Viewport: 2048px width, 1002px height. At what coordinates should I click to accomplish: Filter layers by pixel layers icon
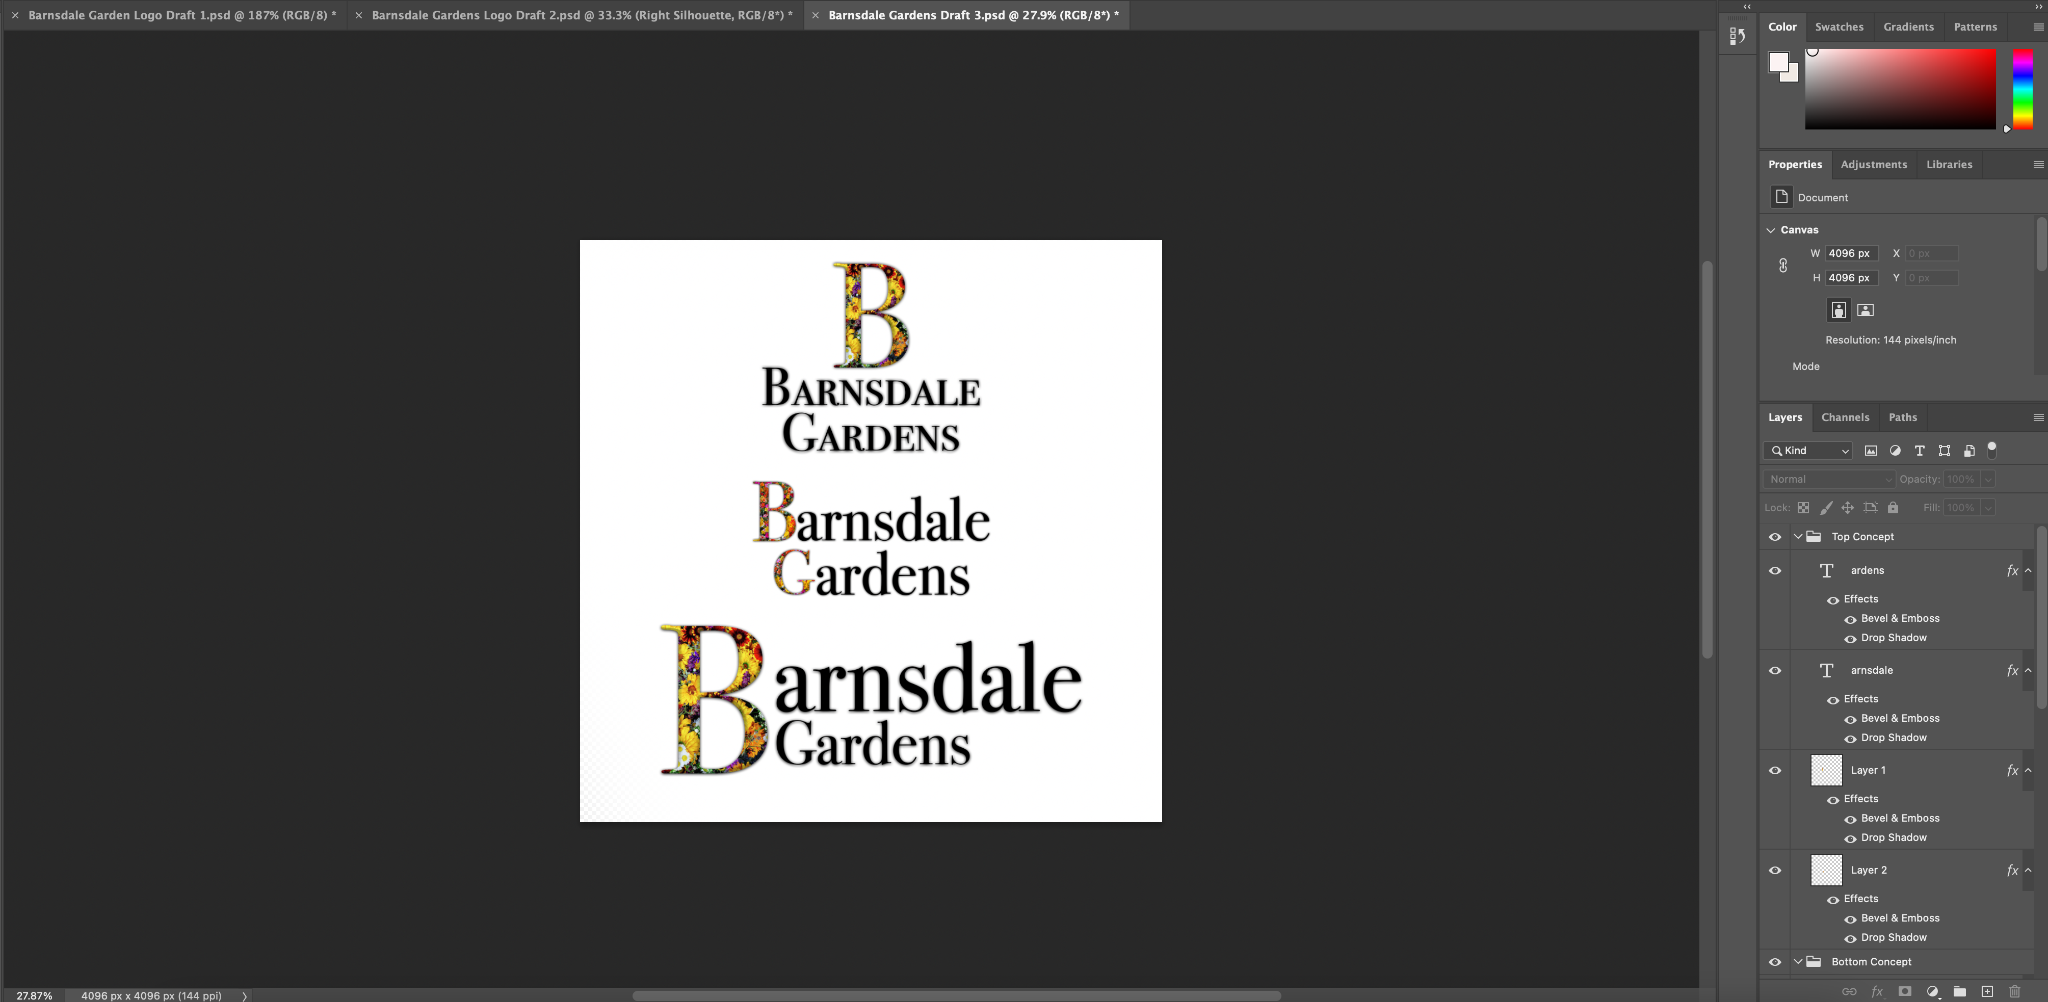pyautogui.click(x=1870, y=451)
